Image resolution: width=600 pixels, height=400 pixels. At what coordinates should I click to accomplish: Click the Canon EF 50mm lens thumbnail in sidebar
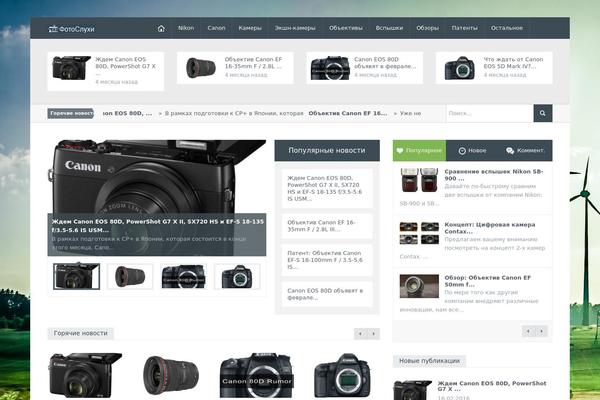click(x=419, y=286)
